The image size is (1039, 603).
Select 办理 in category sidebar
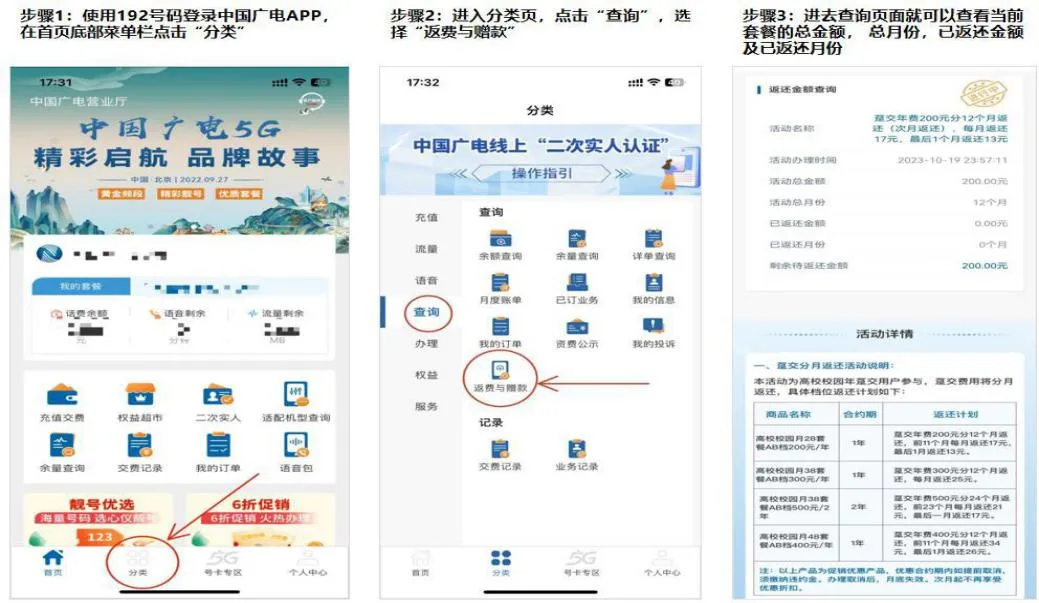[426, 343]
